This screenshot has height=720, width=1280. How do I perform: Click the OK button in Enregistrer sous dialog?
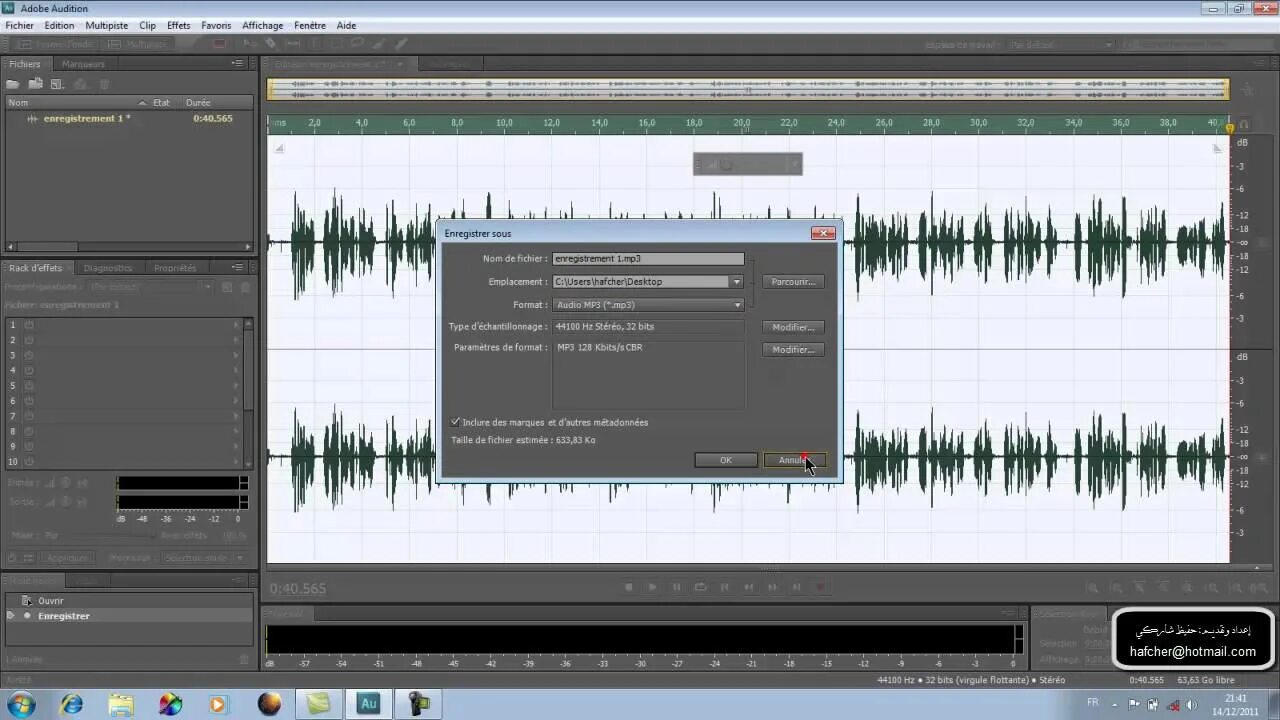point(725,460)
